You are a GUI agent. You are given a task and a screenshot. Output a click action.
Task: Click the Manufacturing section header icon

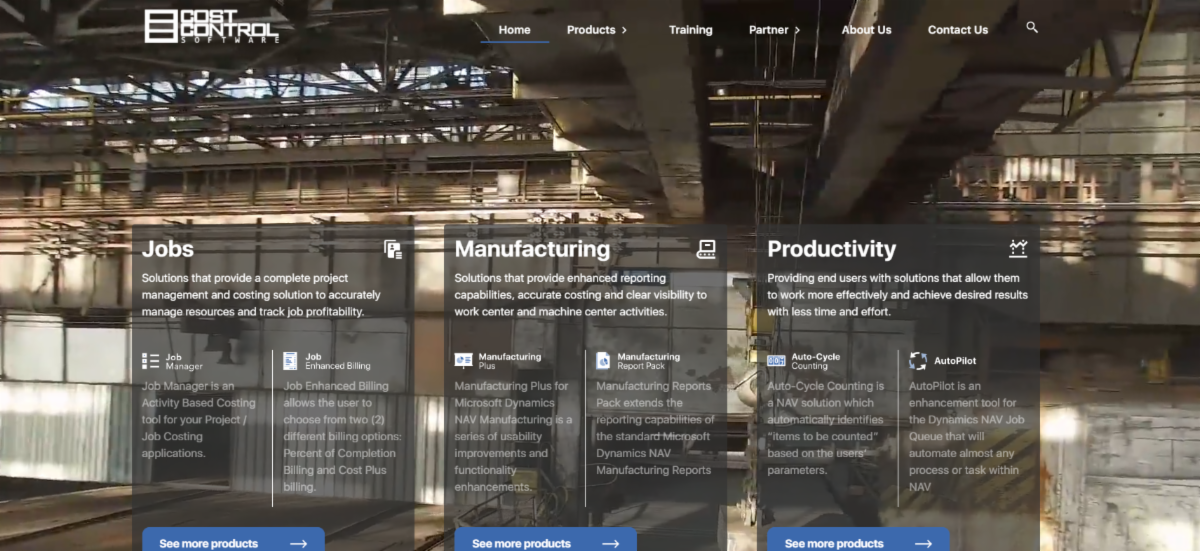tap(706, 250)
